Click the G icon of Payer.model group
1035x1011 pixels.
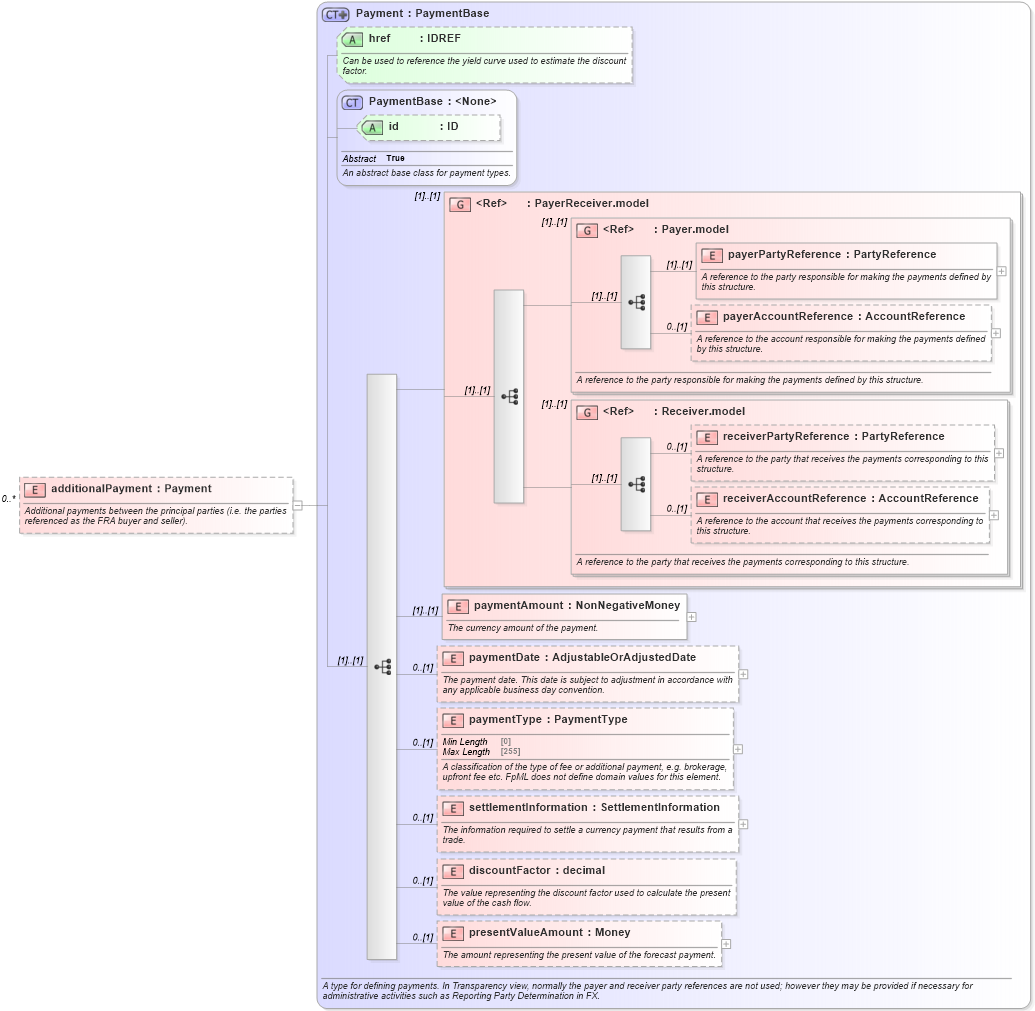click(x=588, y=229)
